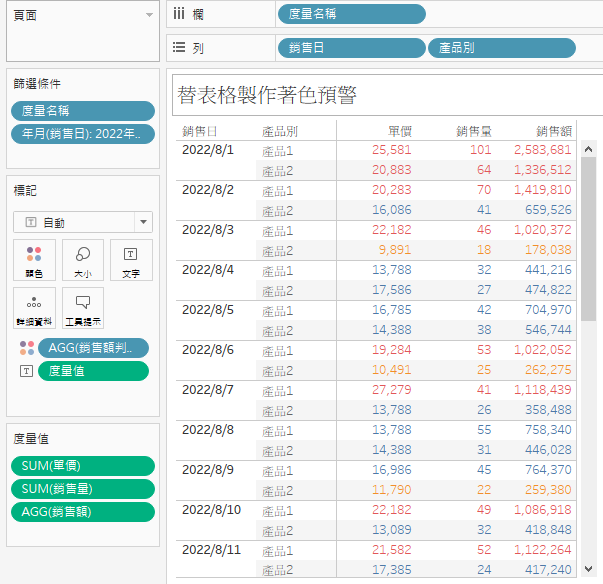Open the 顏色 (Color) marks card

click(34, 260)
